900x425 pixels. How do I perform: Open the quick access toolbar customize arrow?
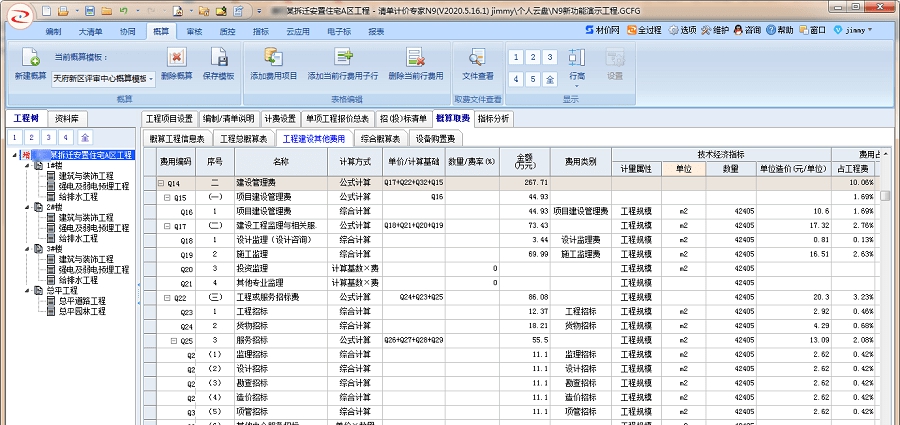pyautogui.click(x=259, y=11)
